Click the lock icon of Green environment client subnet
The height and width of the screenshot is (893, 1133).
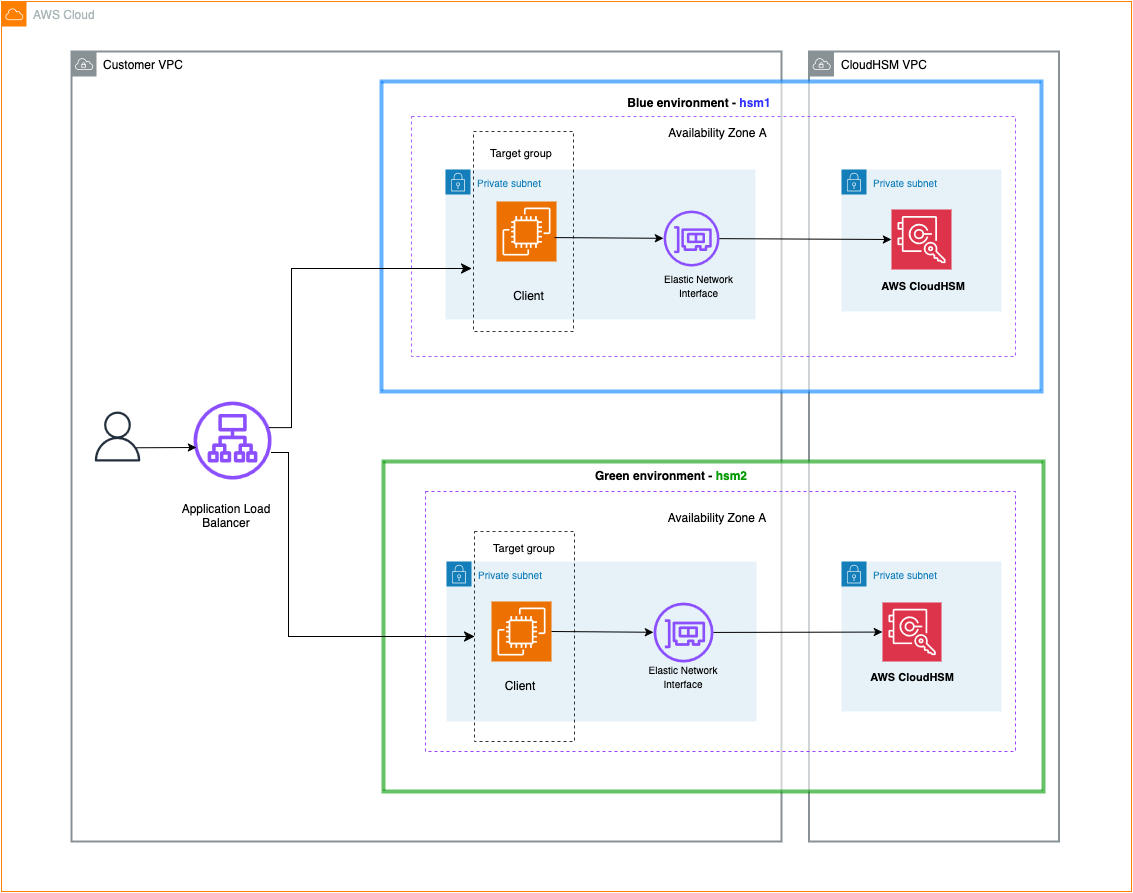(458, 574)
